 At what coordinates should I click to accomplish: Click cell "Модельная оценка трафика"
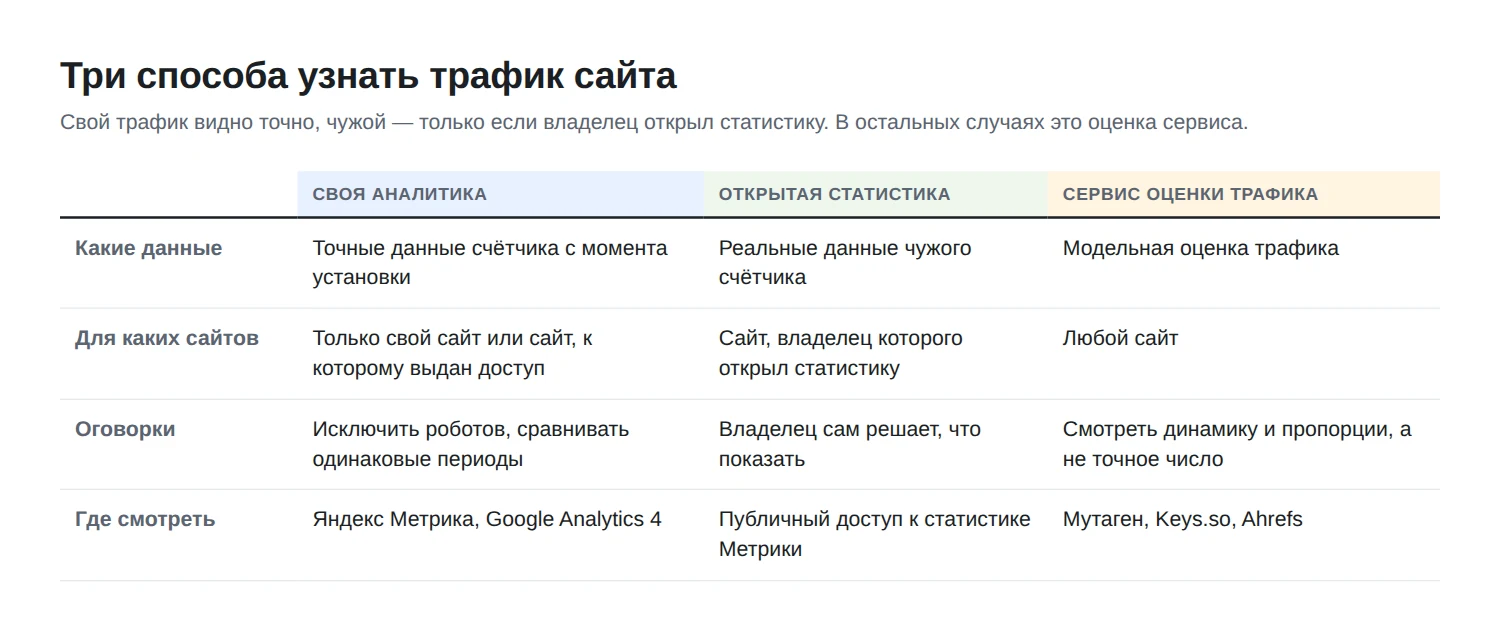pos(1243,263)
